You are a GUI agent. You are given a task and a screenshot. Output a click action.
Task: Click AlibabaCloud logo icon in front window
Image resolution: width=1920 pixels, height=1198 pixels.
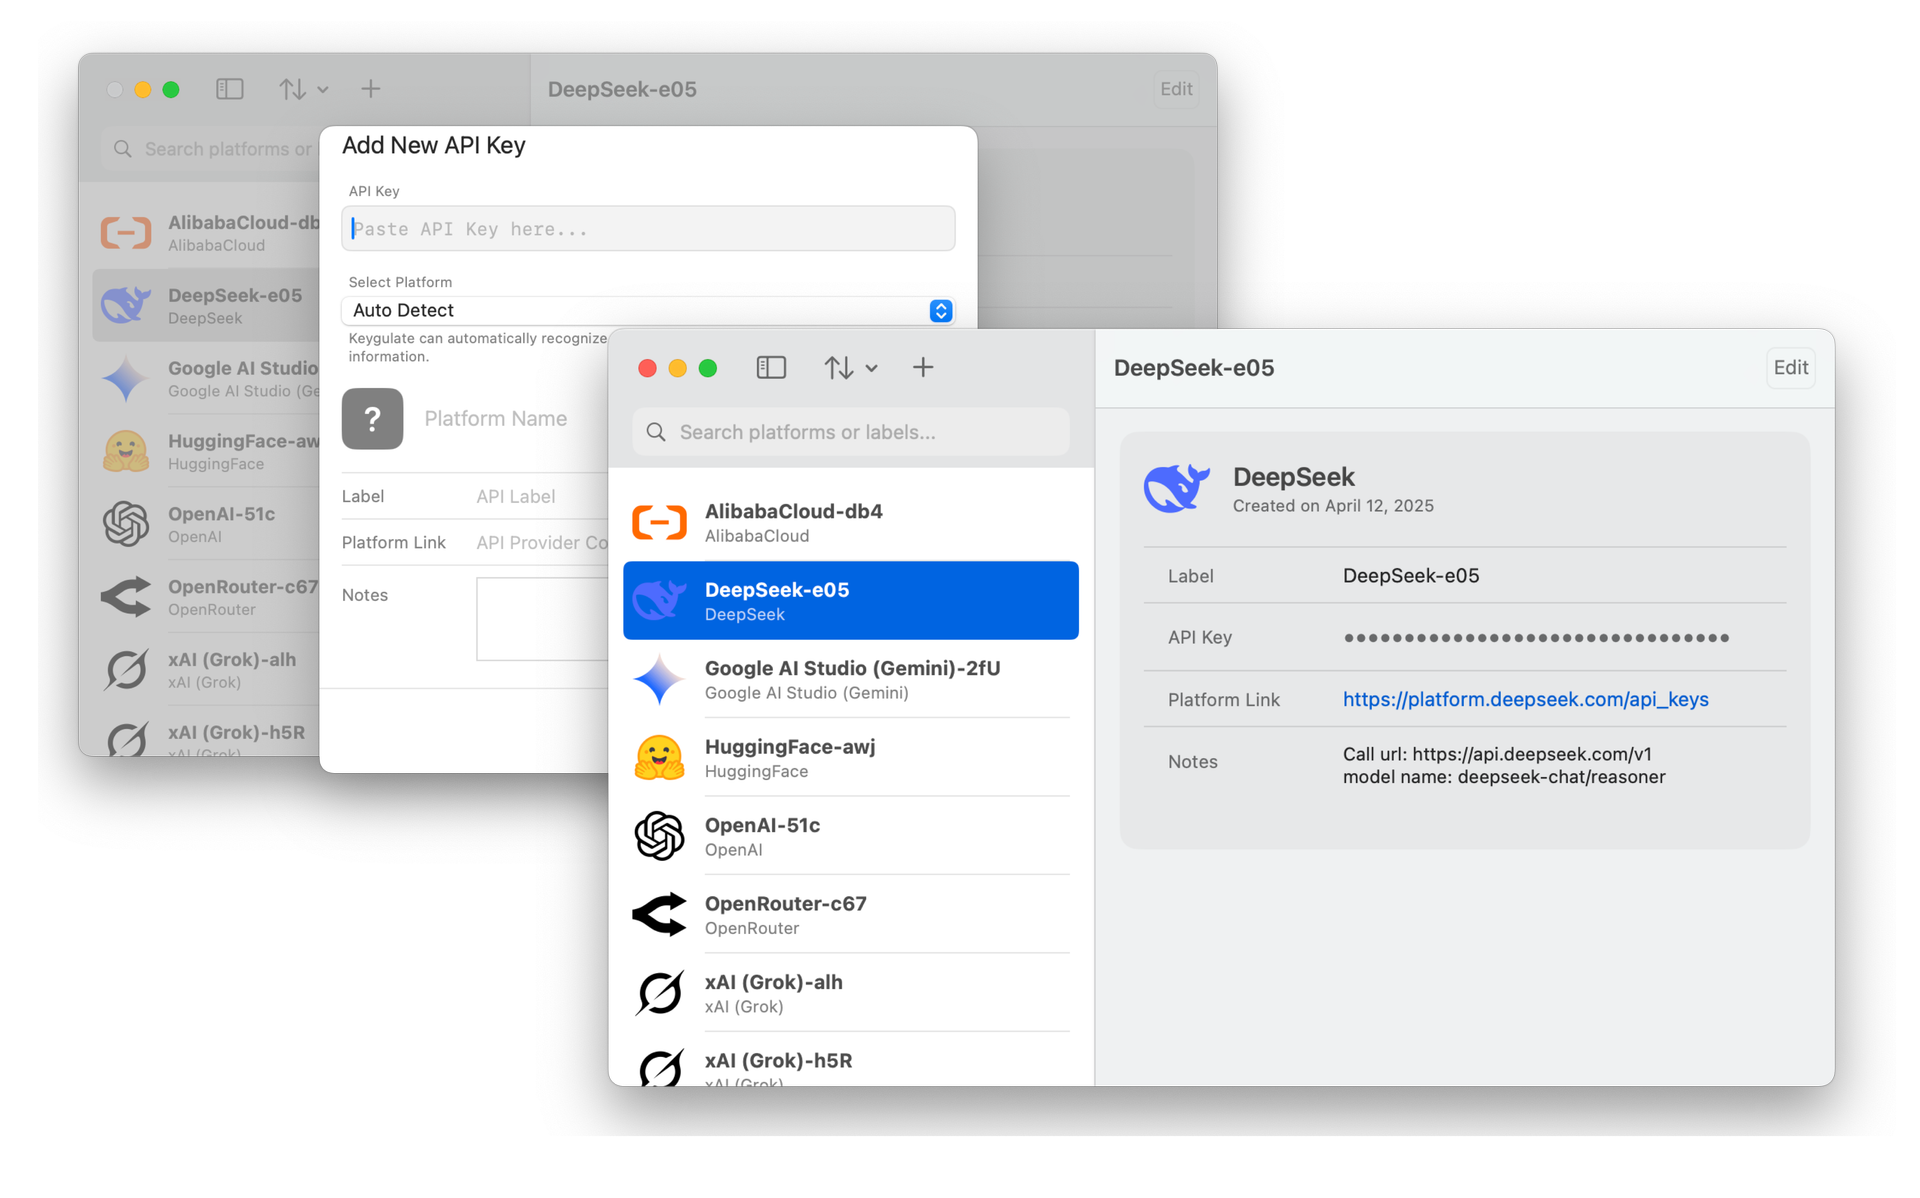pyautogui.click(x=659, y=522)
